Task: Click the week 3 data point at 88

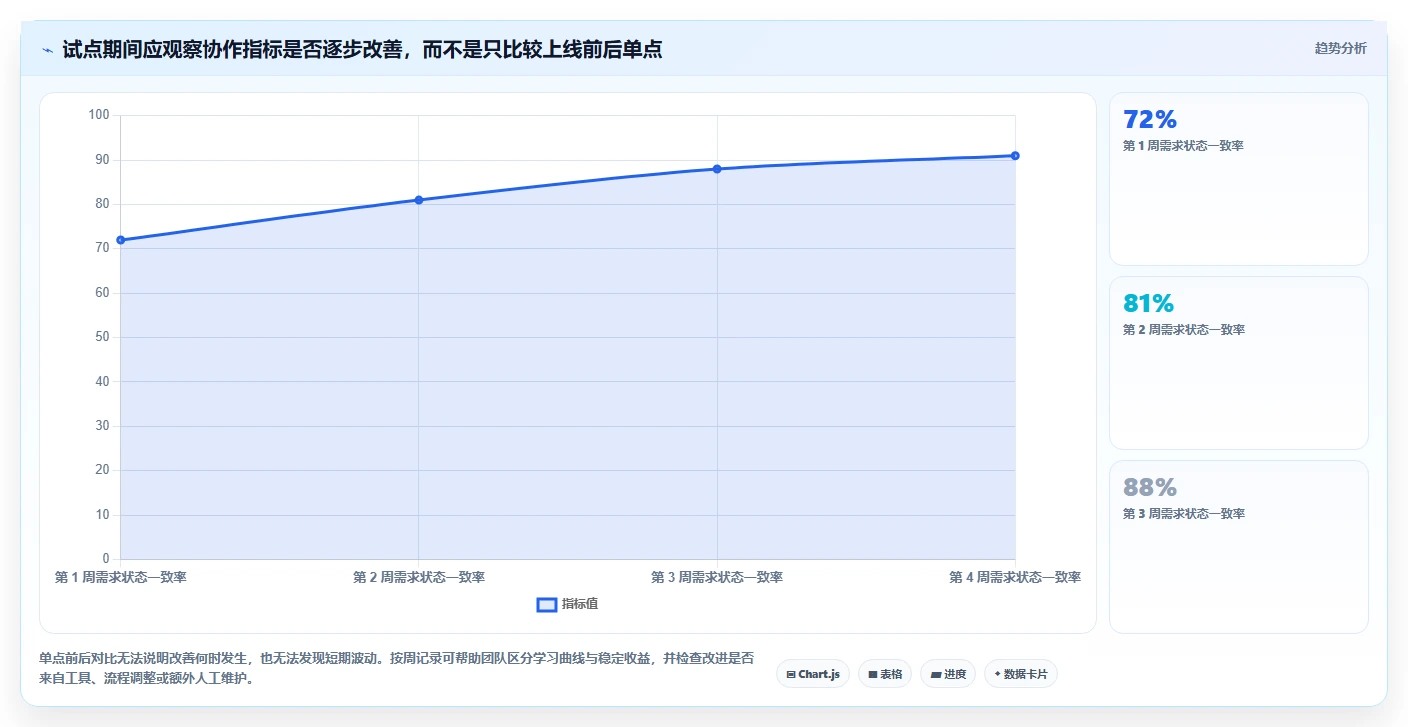Action: point(717,169)
